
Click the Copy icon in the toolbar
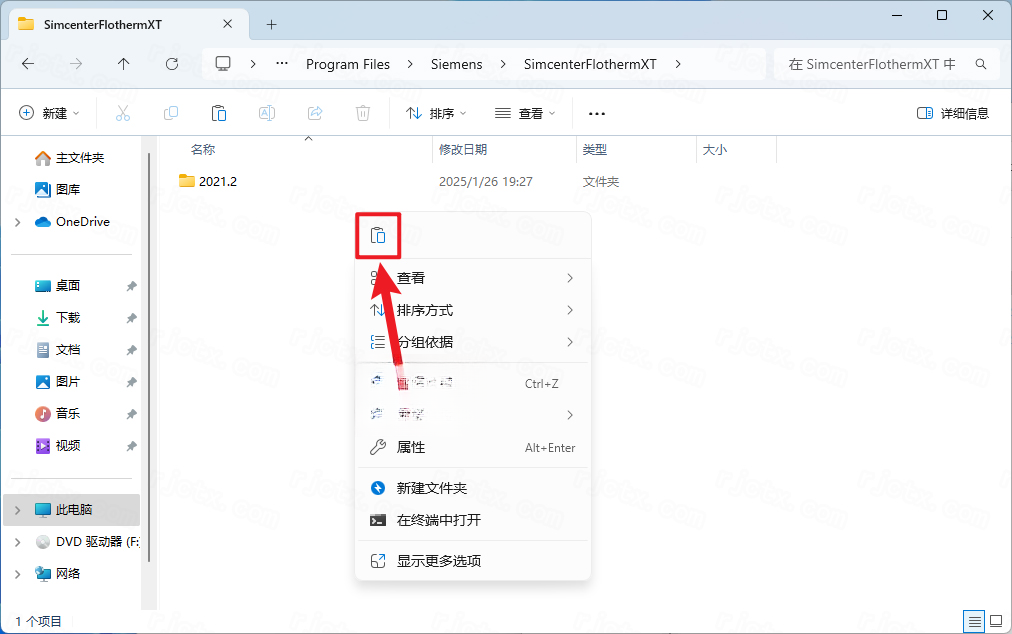pos(171,114)
